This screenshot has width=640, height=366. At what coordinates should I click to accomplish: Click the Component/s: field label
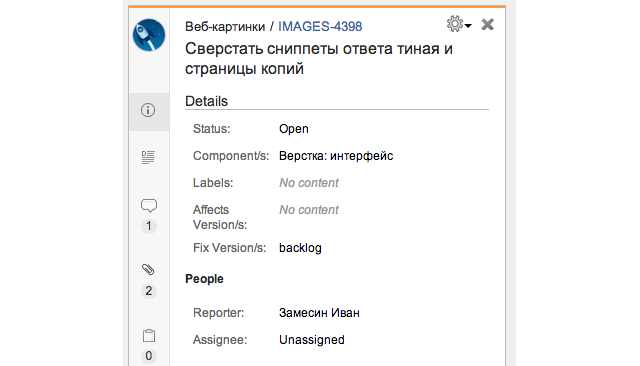pos(231,156)
